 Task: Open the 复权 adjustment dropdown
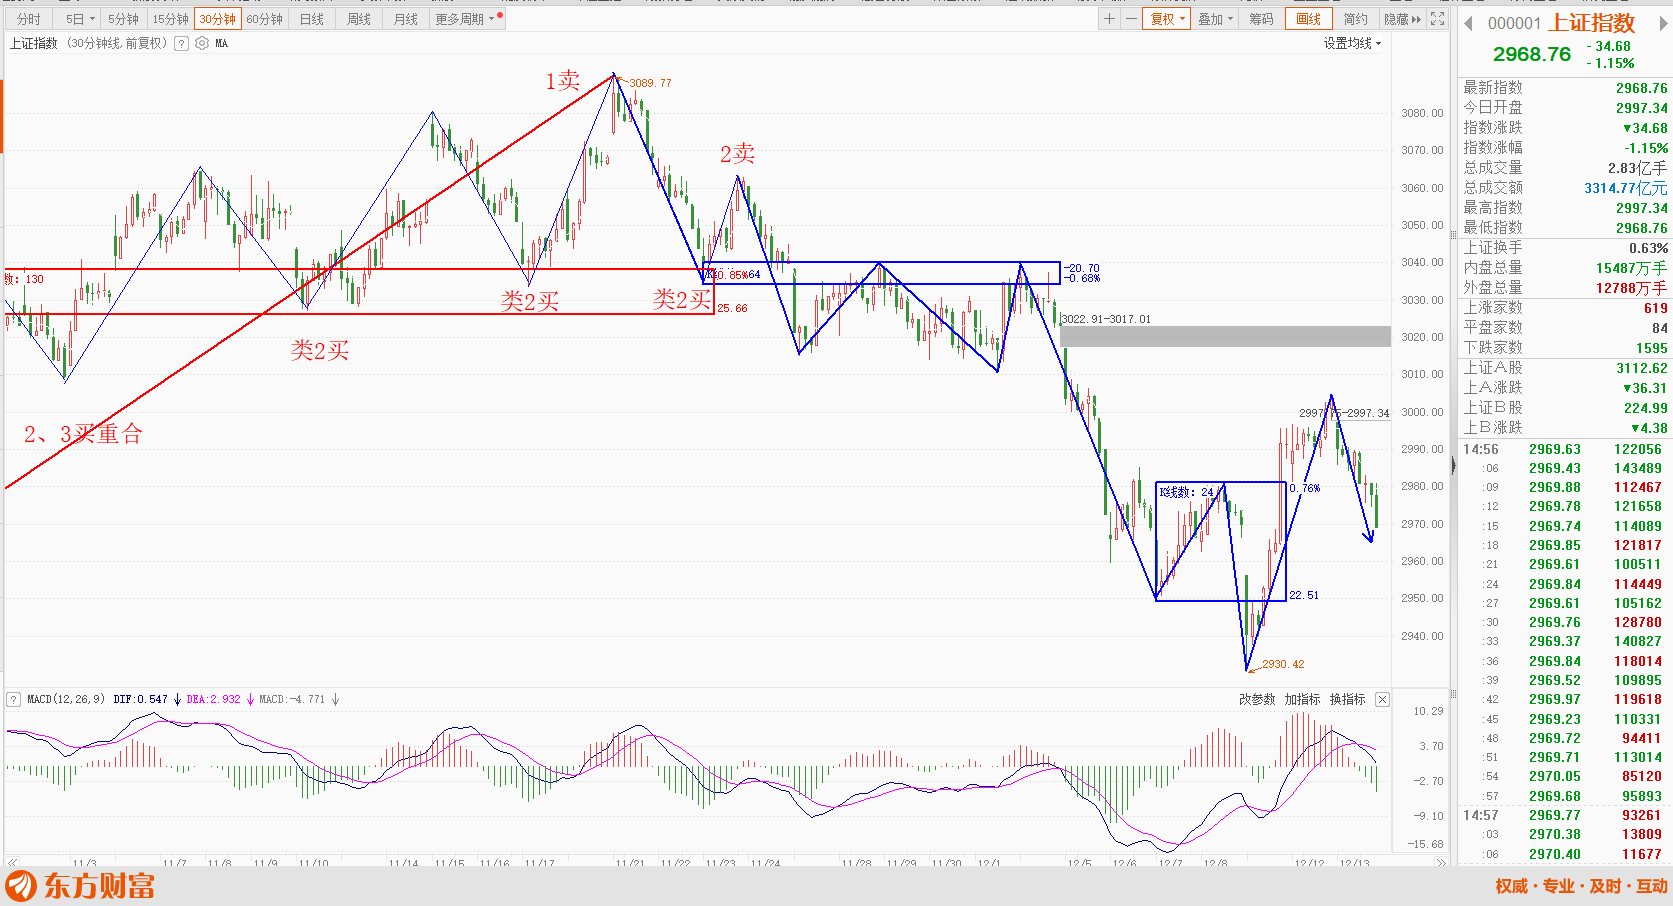click(1167, 19)
